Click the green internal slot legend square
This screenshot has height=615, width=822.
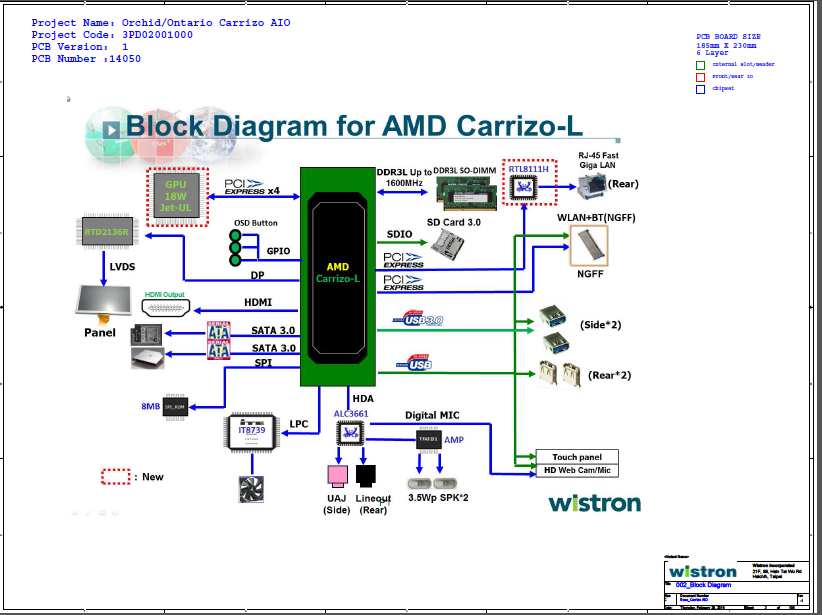pyautogui.click(x=700, y=65)
